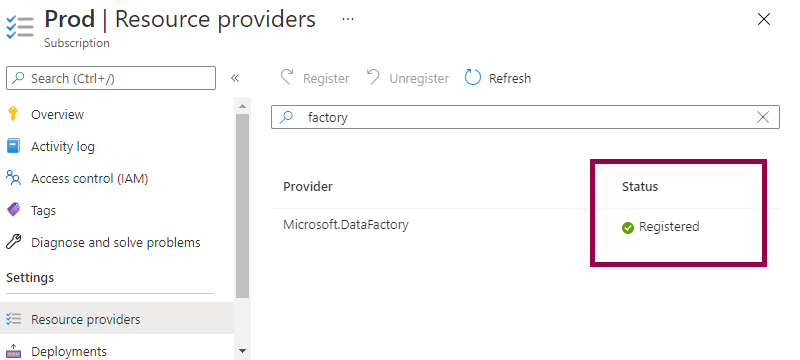800x360 pixels.
Task: Click the Overview key icon
Action: tap(13, 114)
